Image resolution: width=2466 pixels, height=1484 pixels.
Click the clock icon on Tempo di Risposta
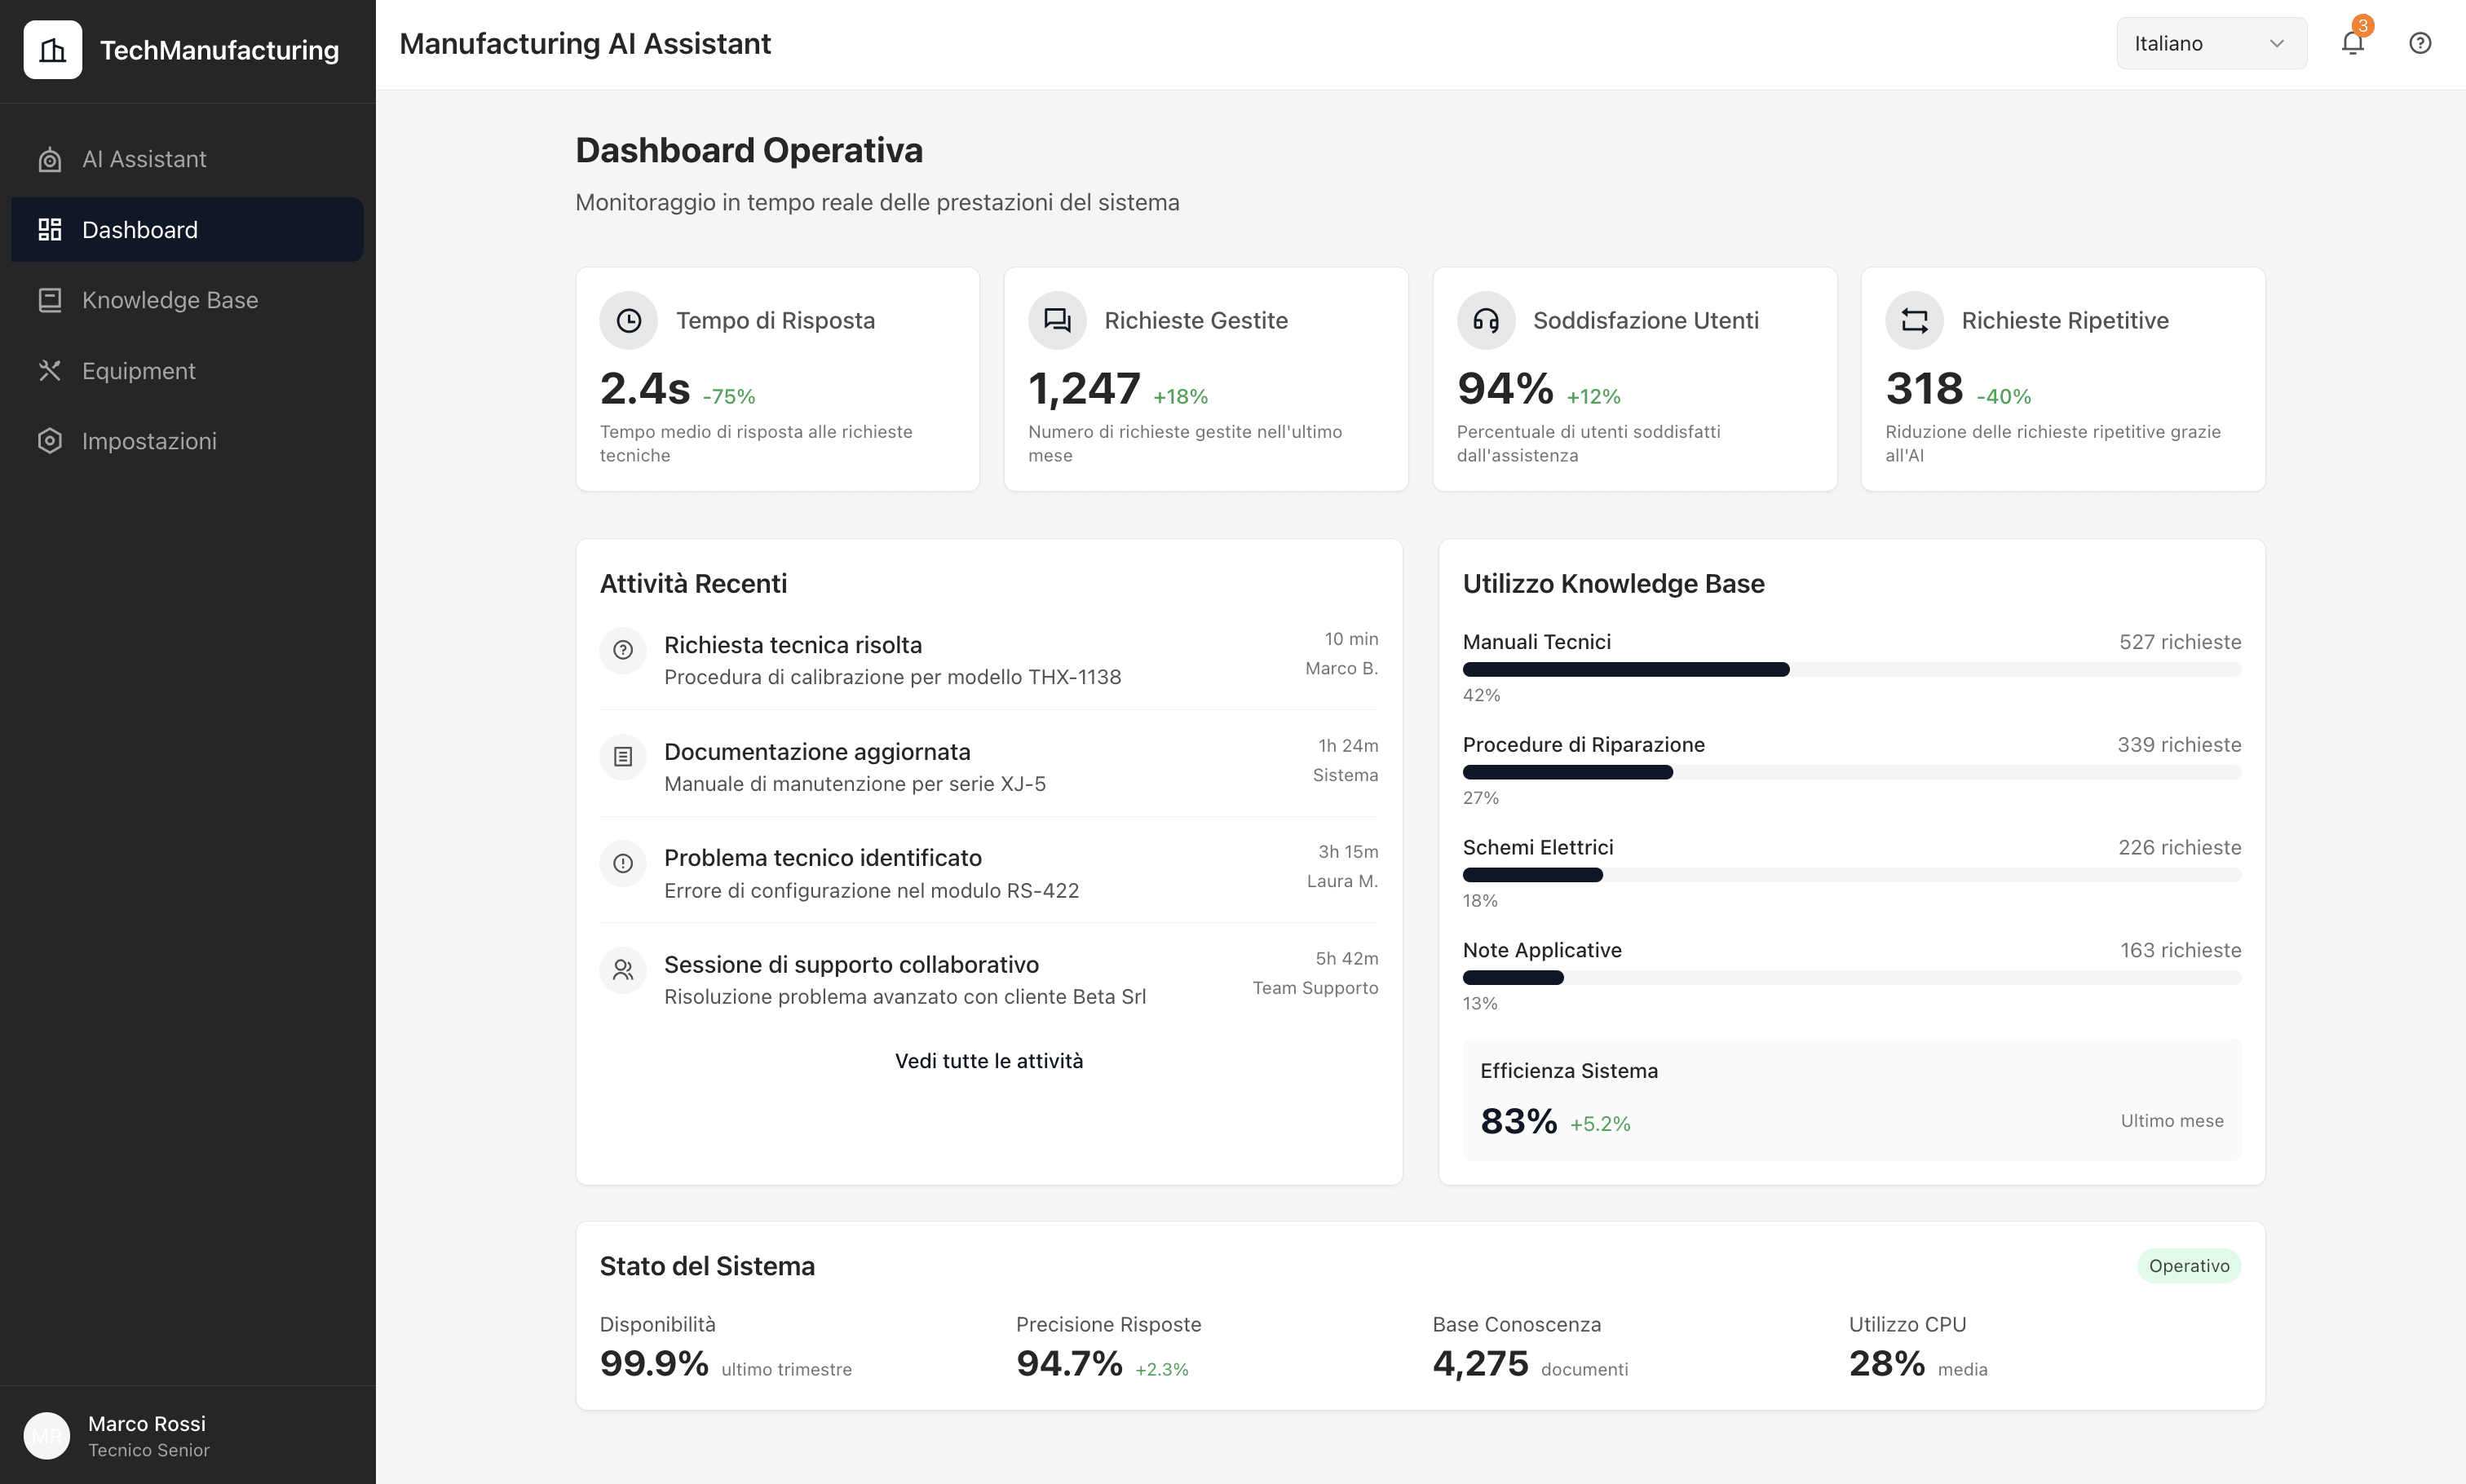click(628, 320)
